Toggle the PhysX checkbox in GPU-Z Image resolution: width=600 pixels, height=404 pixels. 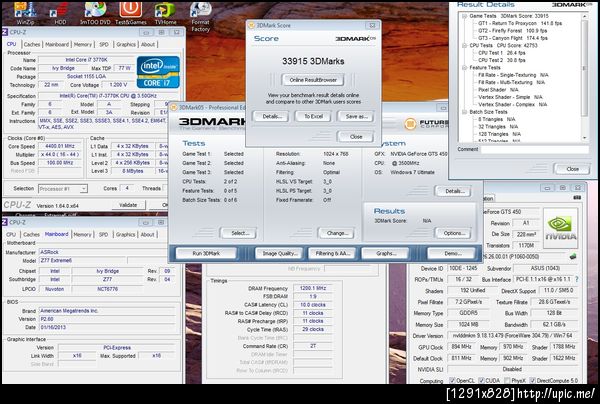[507, 380]
